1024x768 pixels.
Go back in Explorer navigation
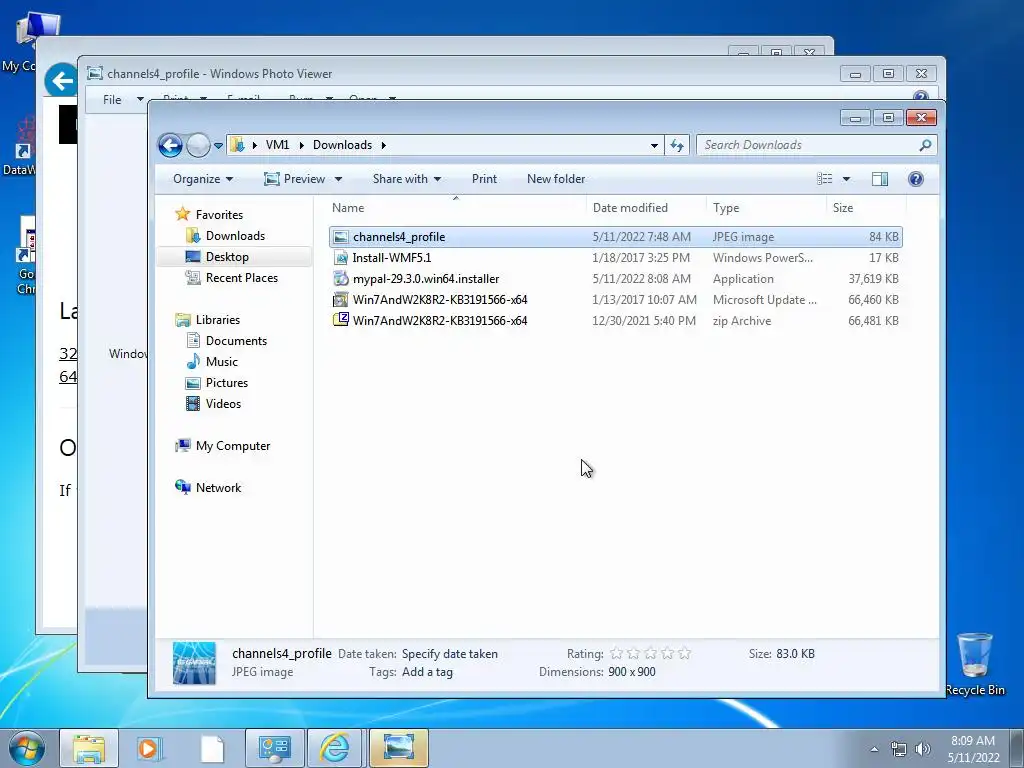click(x=170, y=145)
